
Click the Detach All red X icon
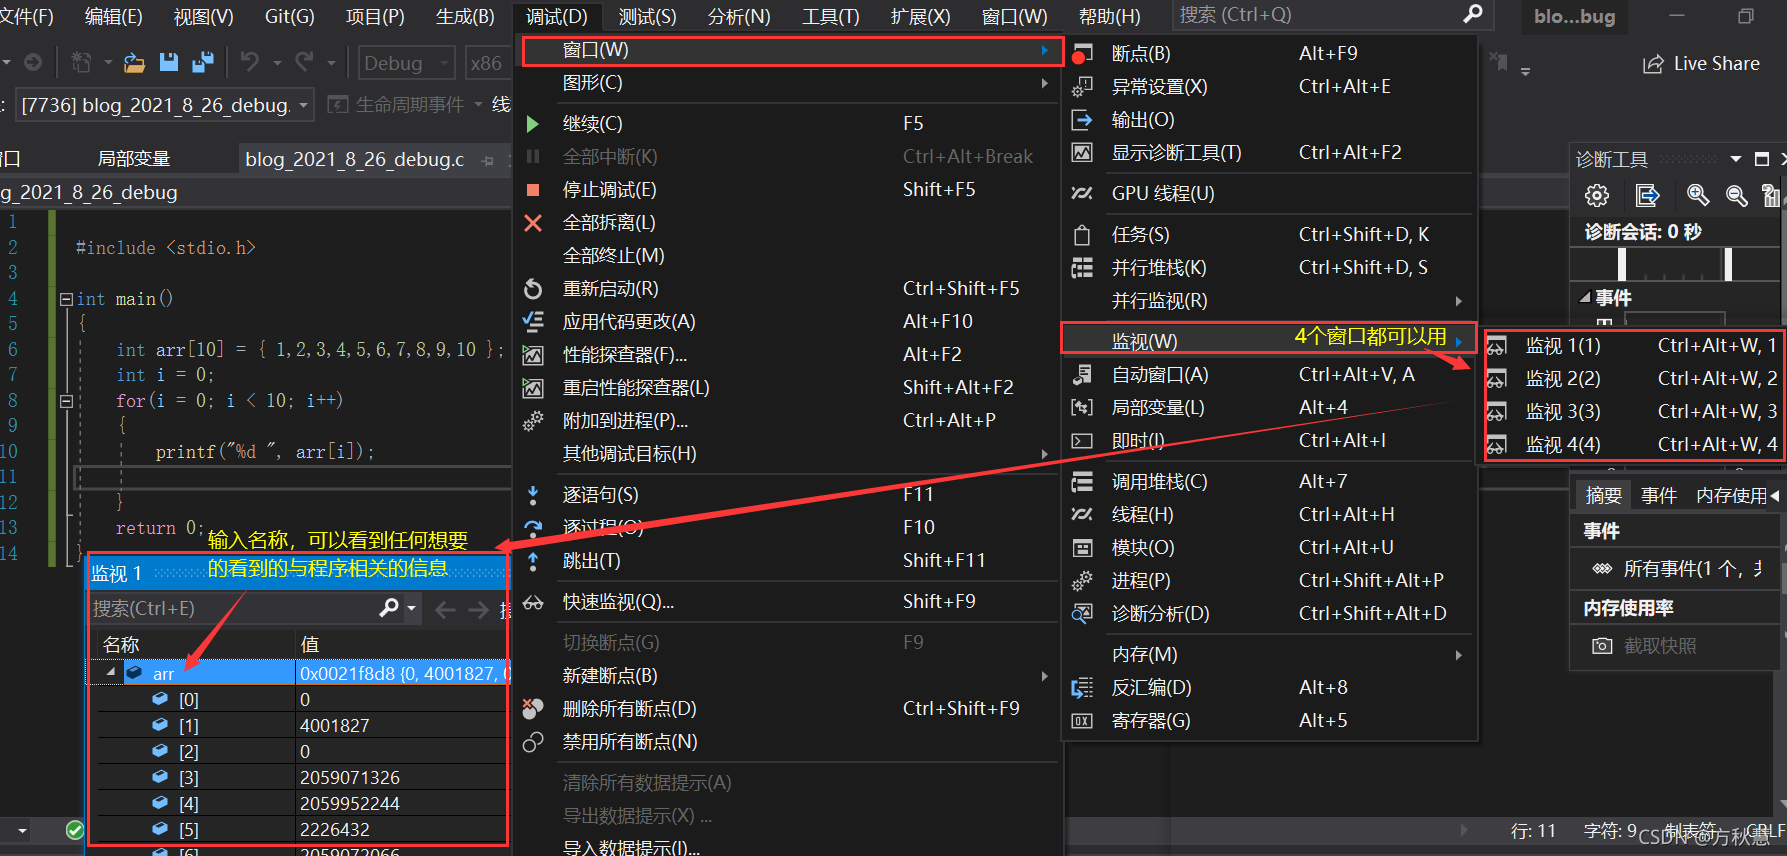coord(533,223)
